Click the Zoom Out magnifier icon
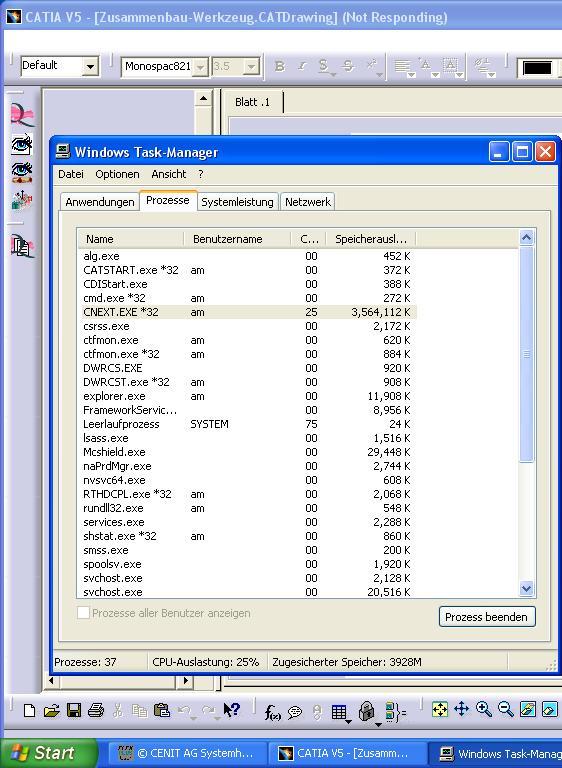Viewport: 562px width, 768px height. point(506,709)
